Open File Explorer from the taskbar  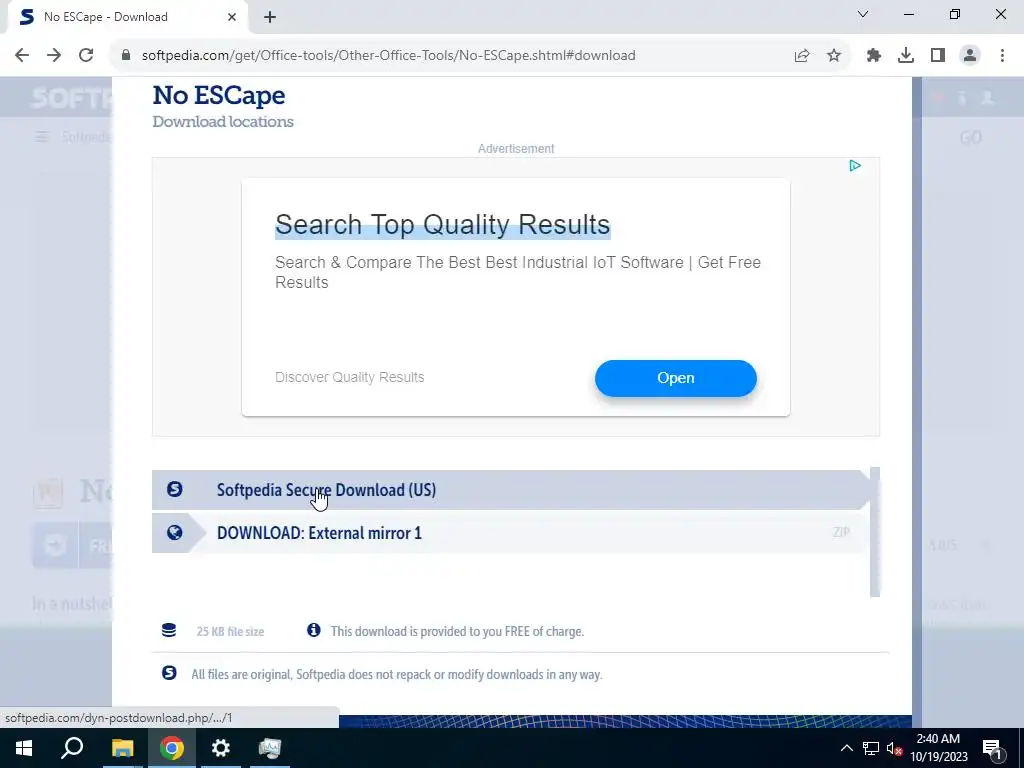click(x=122, y=748)
